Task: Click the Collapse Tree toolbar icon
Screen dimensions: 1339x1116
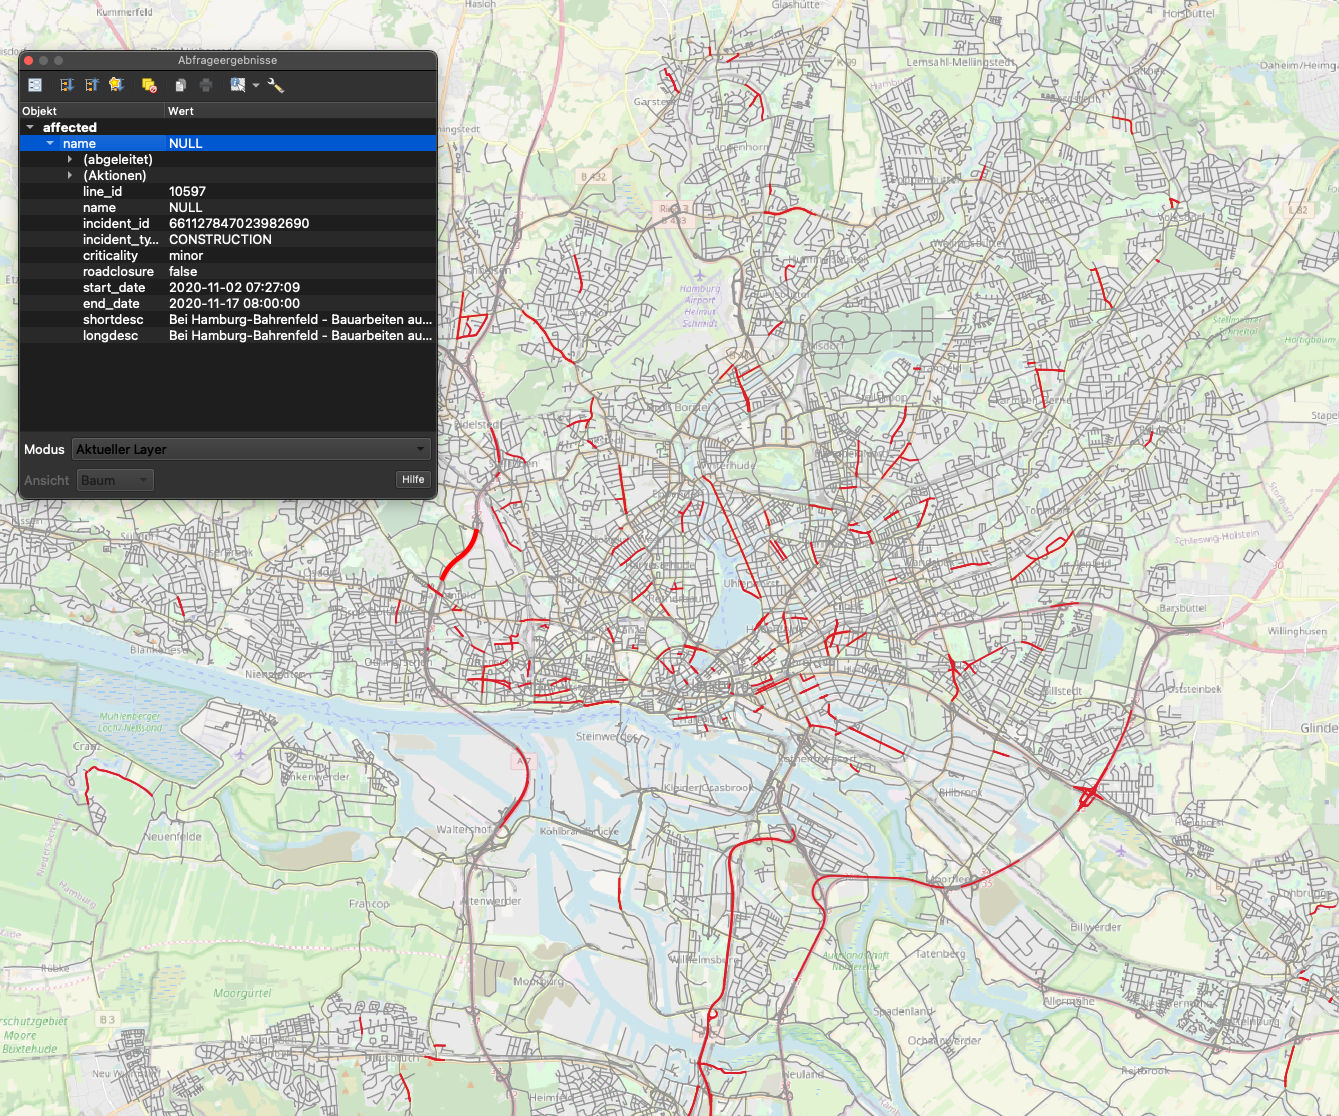Action: click(91, 85)
